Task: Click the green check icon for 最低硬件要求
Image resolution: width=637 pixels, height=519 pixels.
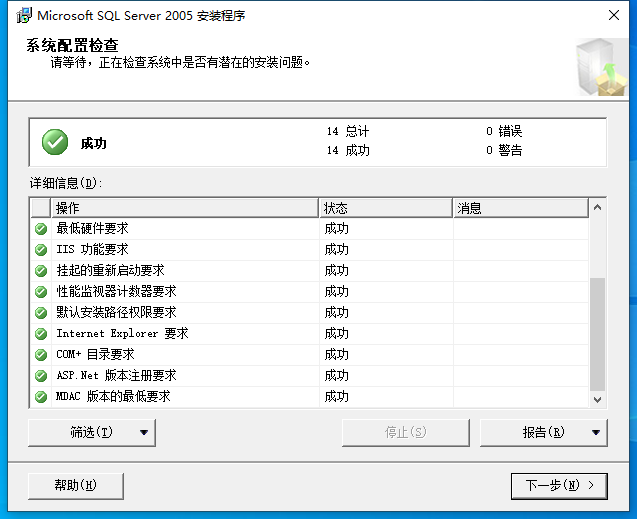Action: [x=41, y=229]
